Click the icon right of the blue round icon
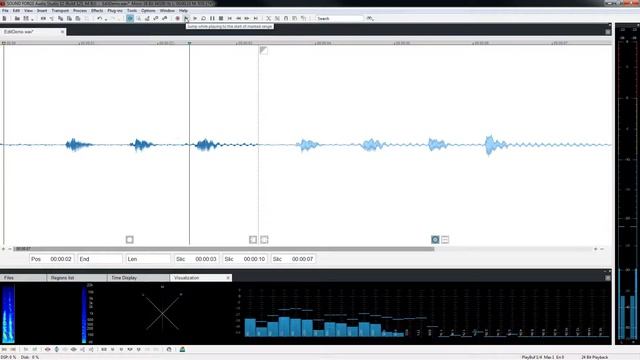 pyautogui.click(x=445, y=240)
